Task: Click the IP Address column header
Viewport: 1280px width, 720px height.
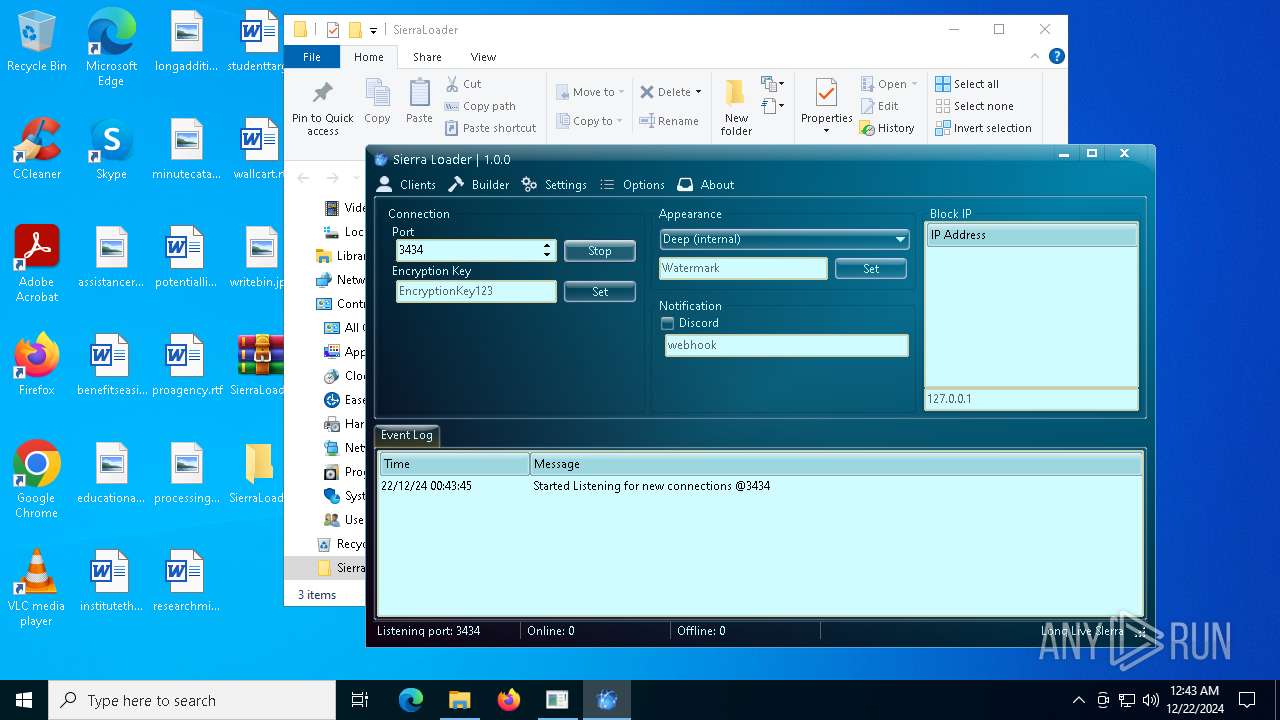Action: click(1031, 235)
